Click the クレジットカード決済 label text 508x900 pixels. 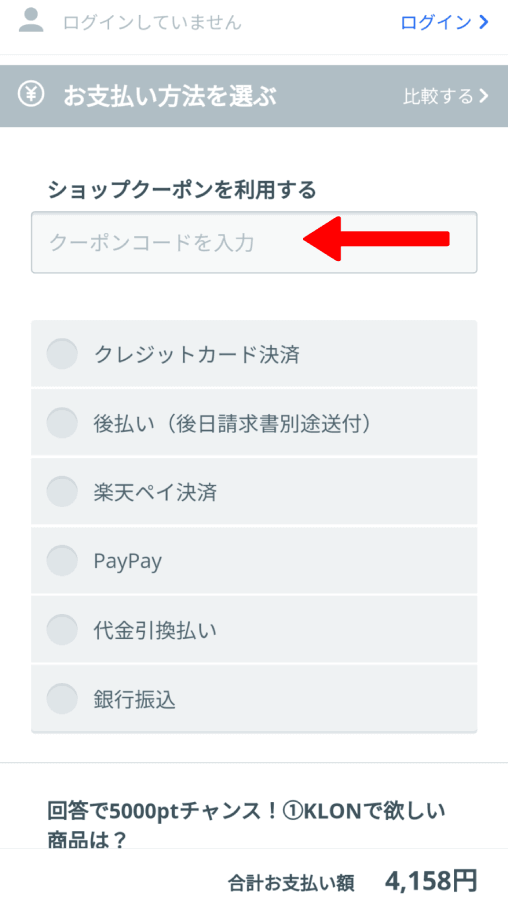coord(197,355)
